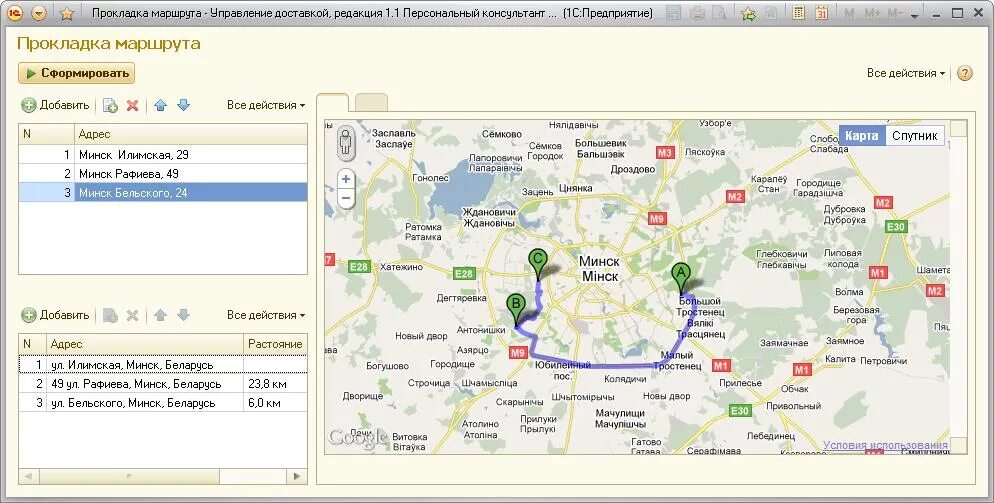Select row ул. Илимская, Минск, Беларусь

point(163,365)
